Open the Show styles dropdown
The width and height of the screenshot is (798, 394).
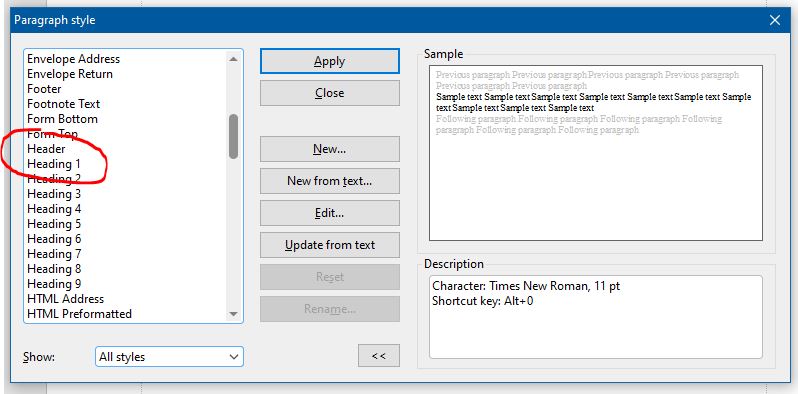point(169,357)
